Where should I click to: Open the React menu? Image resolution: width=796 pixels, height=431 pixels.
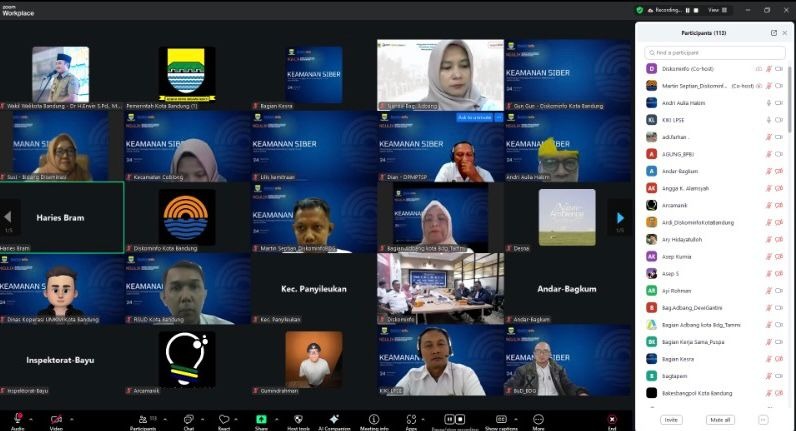pos(224,421)
